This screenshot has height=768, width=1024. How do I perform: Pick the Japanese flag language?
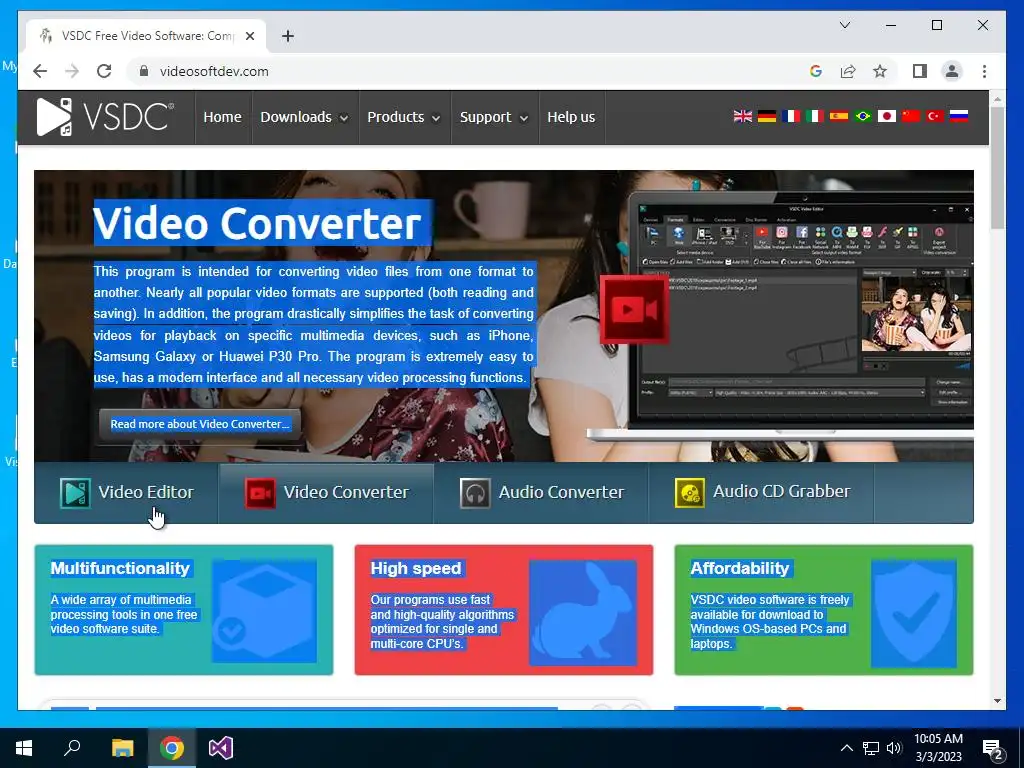point(887,116)
